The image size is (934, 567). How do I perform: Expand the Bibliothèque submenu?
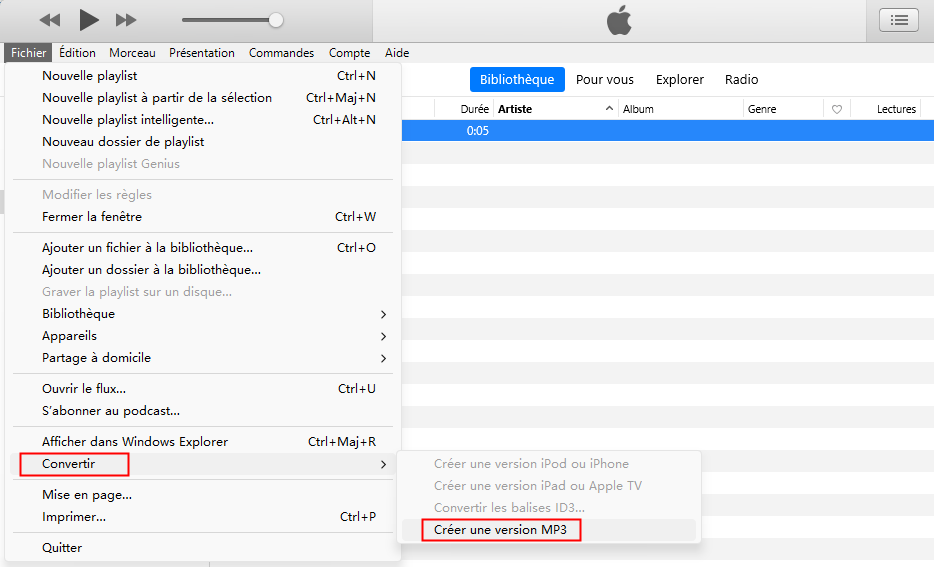203,314
